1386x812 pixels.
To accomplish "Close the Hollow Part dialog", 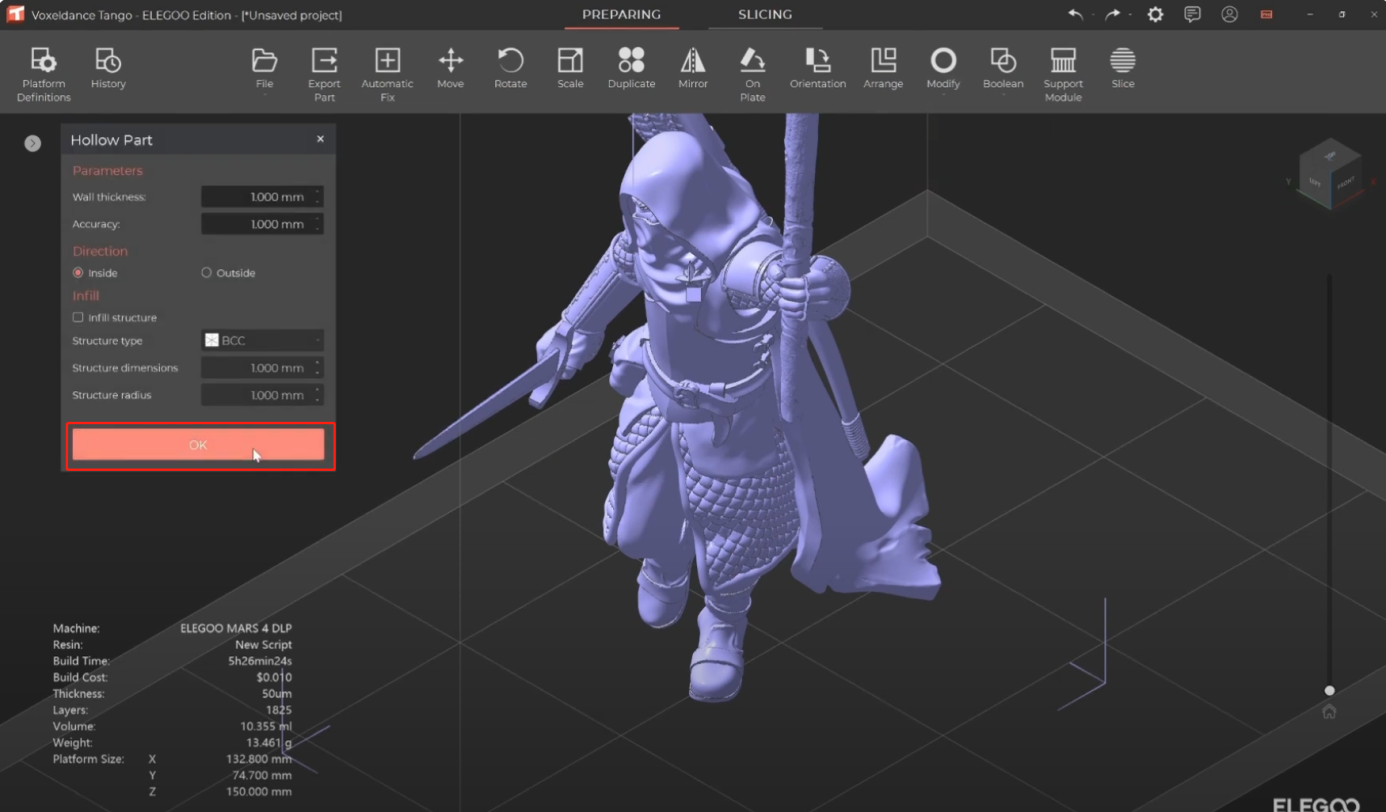I will [x=320, y=139].
